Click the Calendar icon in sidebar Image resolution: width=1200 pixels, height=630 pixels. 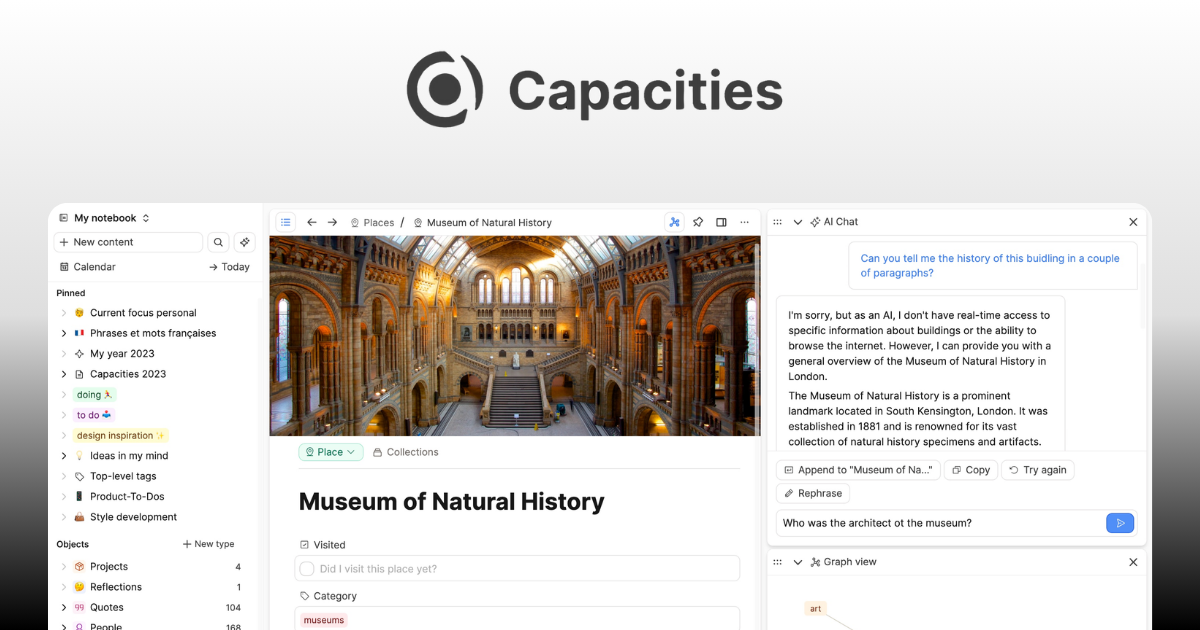click(64, 267)
